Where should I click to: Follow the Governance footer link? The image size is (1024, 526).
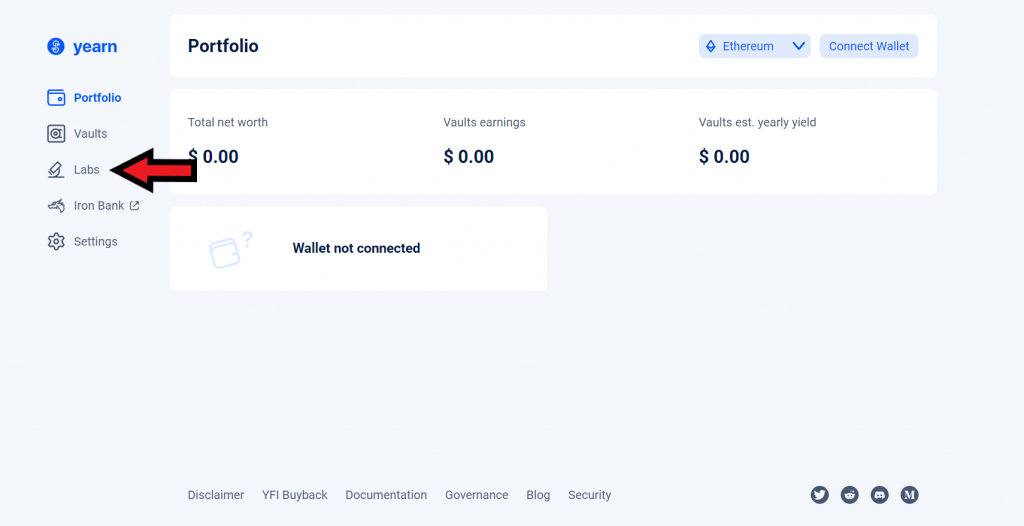[x=476, y=495]
